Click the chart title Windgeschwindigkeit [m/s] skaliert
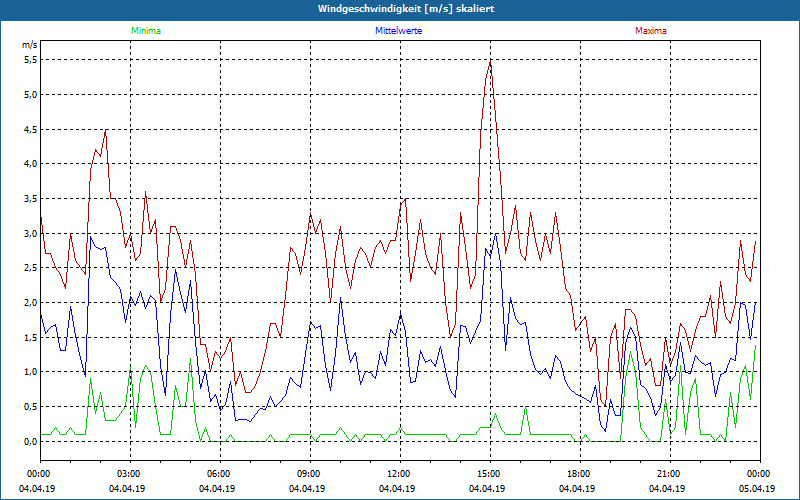 406,9
